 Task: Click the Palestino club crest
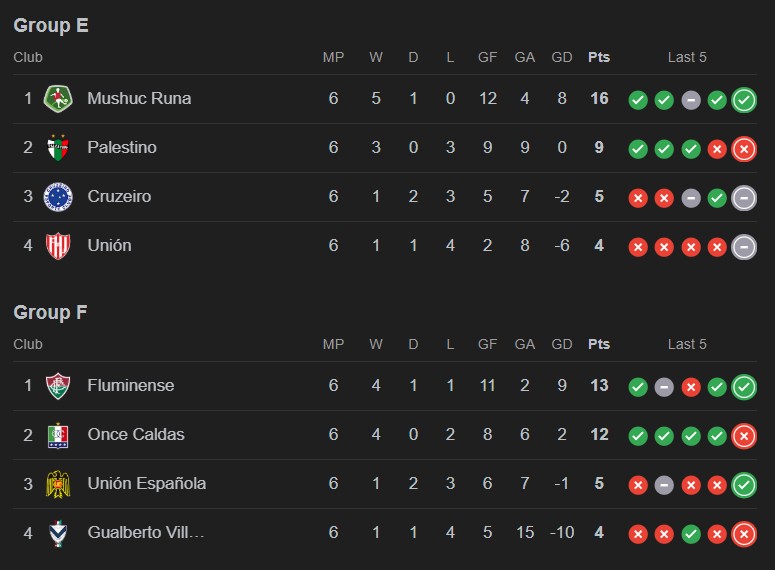pos(58,148)
